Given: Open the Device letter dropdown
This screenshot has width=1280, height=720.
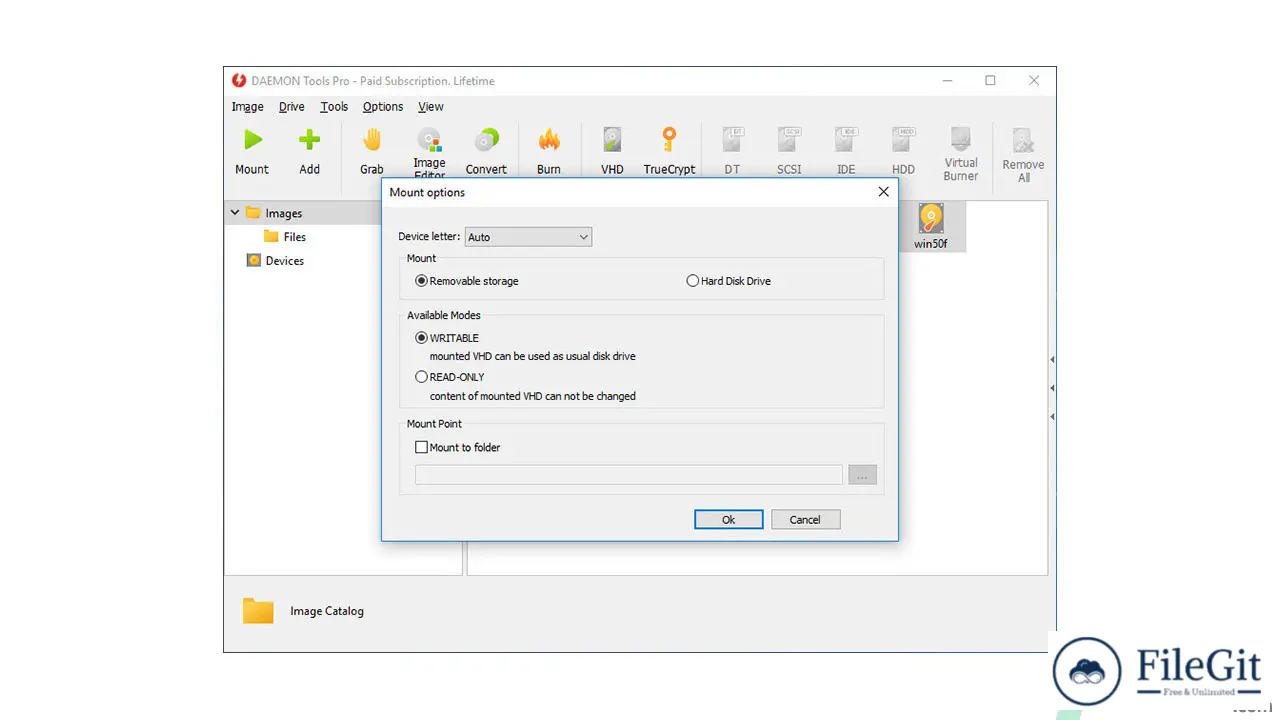Looking at the screenshot, I should pos(528,237).
